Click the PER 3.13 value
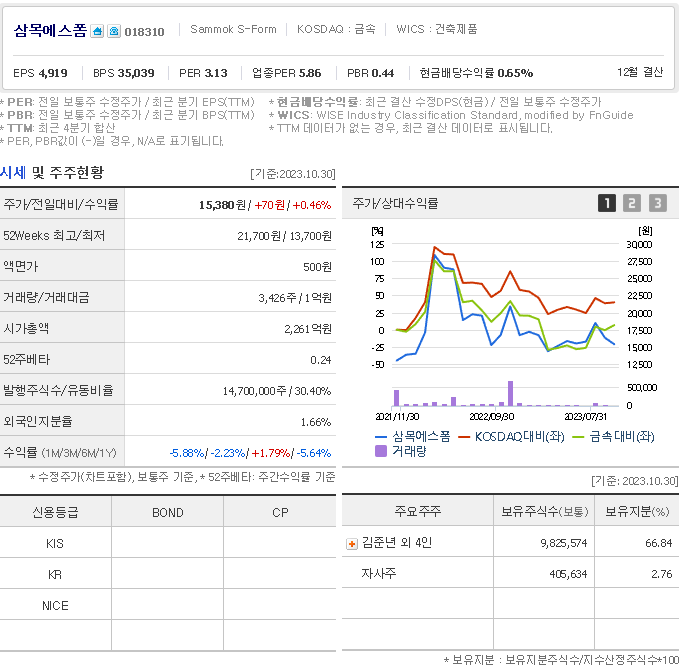 tap(216, 73)
